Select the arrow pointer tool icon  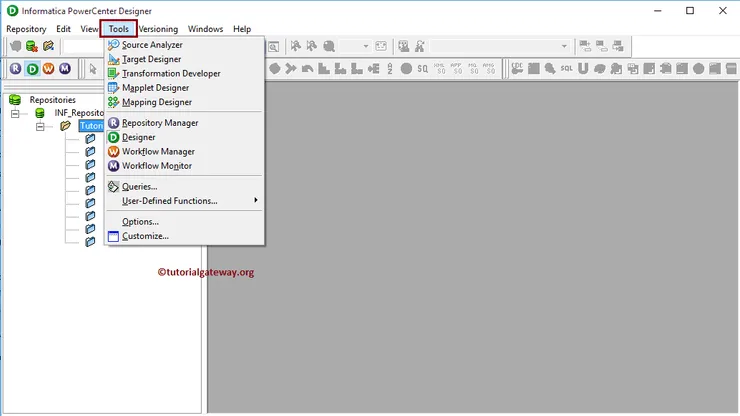[93, 69]
